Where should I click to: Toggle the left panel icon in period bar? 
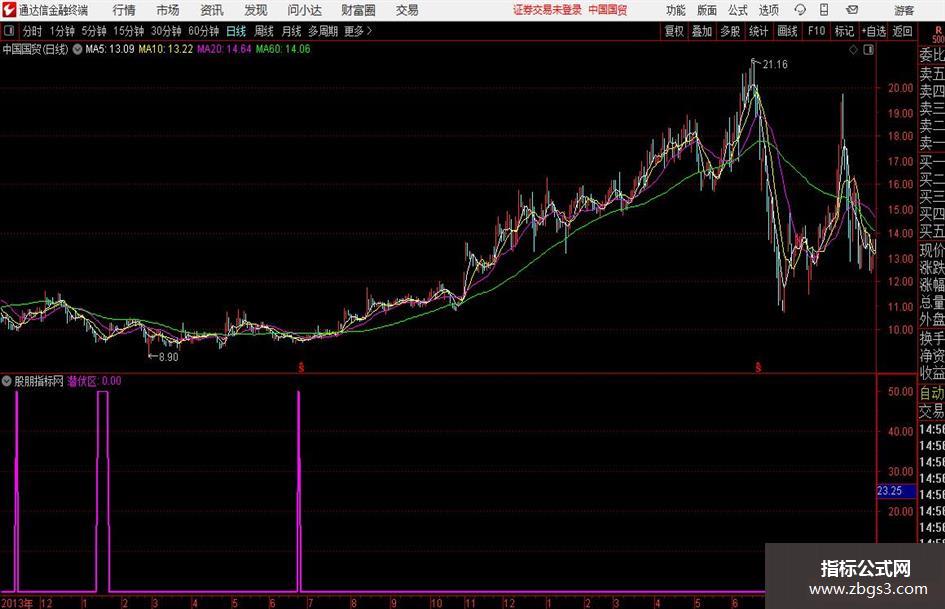[x=9, y=31]
